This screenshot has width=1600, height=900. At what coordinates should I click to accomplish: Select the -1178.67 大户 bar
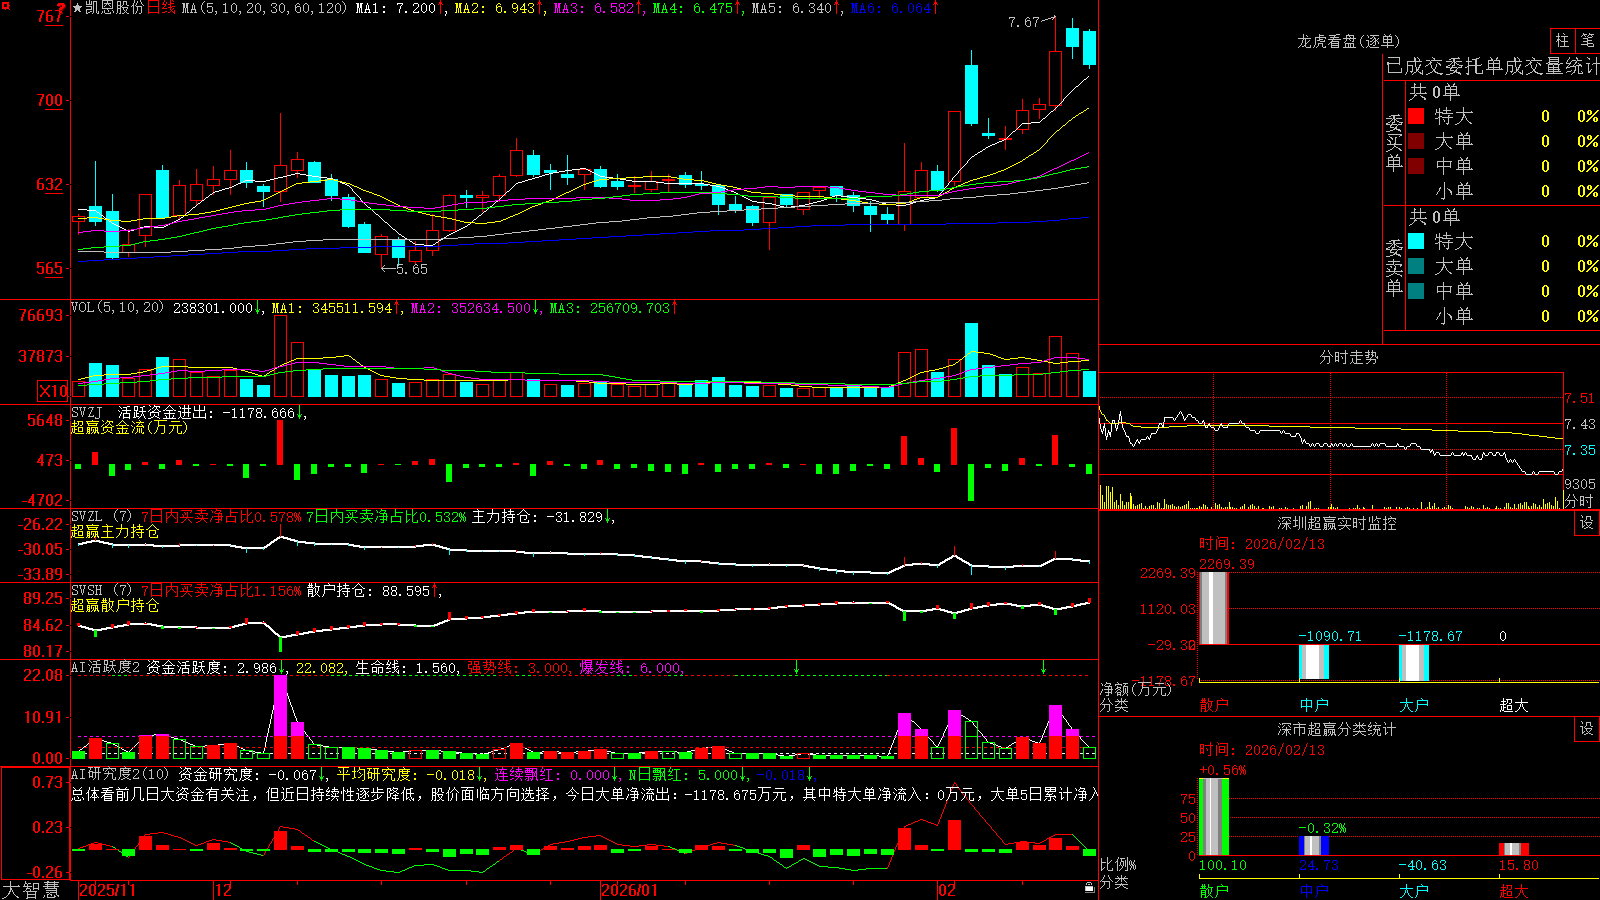1414,663
